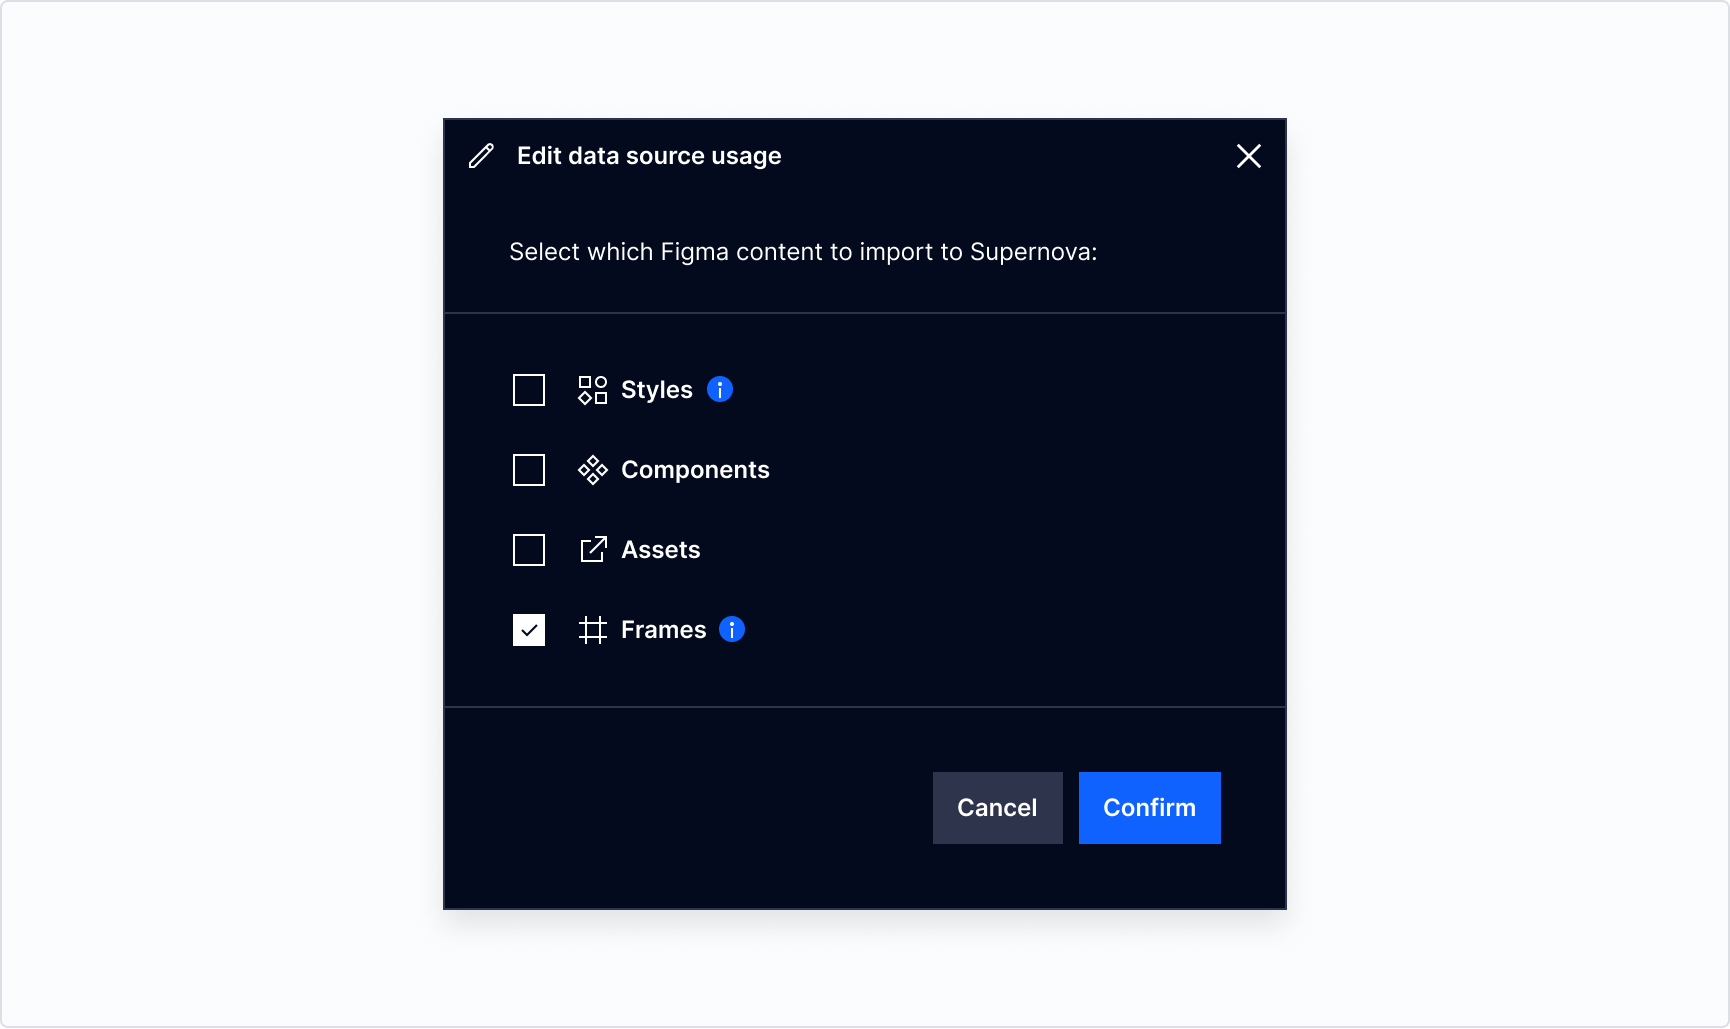Uncheck the Frames checkbox
This screenshot has height=1029, width=1730.
(x=529, y=630)
